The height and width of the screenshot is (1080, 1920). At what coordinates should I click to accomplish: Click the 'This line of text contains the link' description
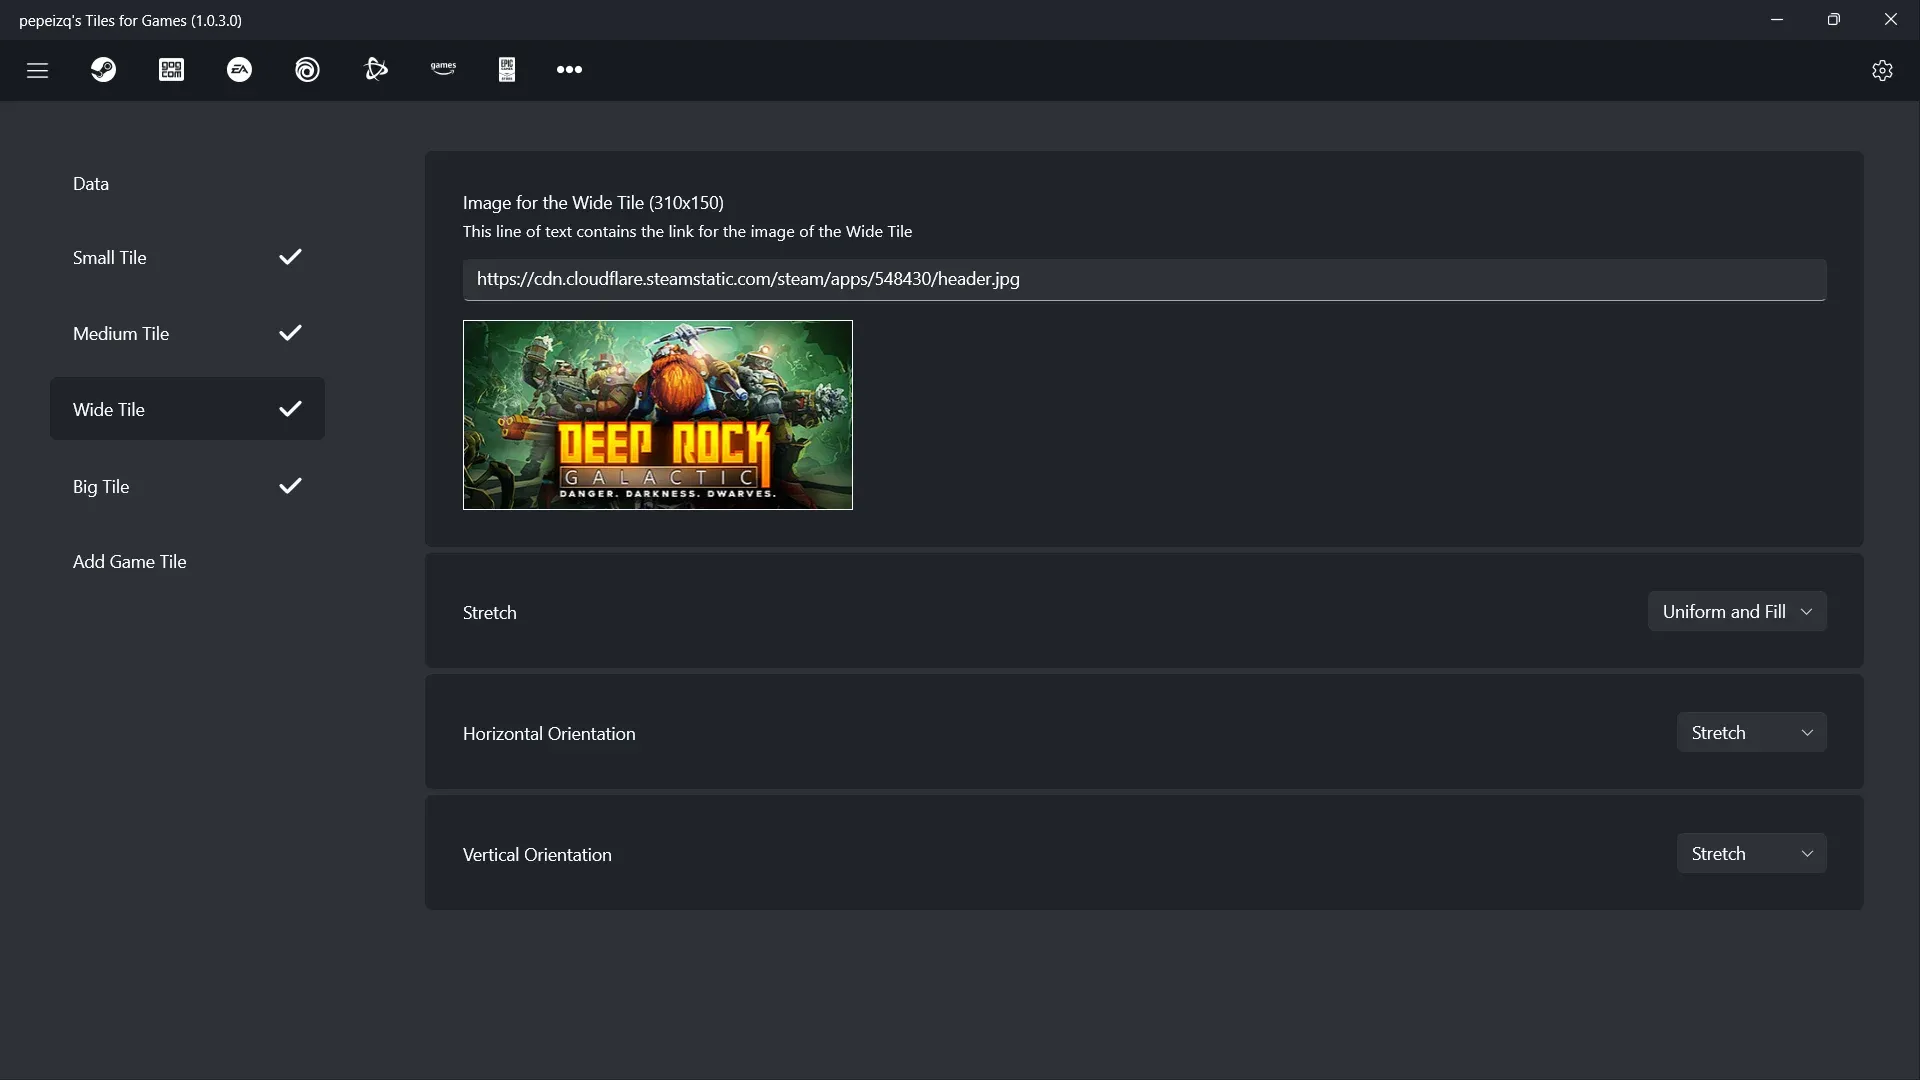(x=687, y=232)
